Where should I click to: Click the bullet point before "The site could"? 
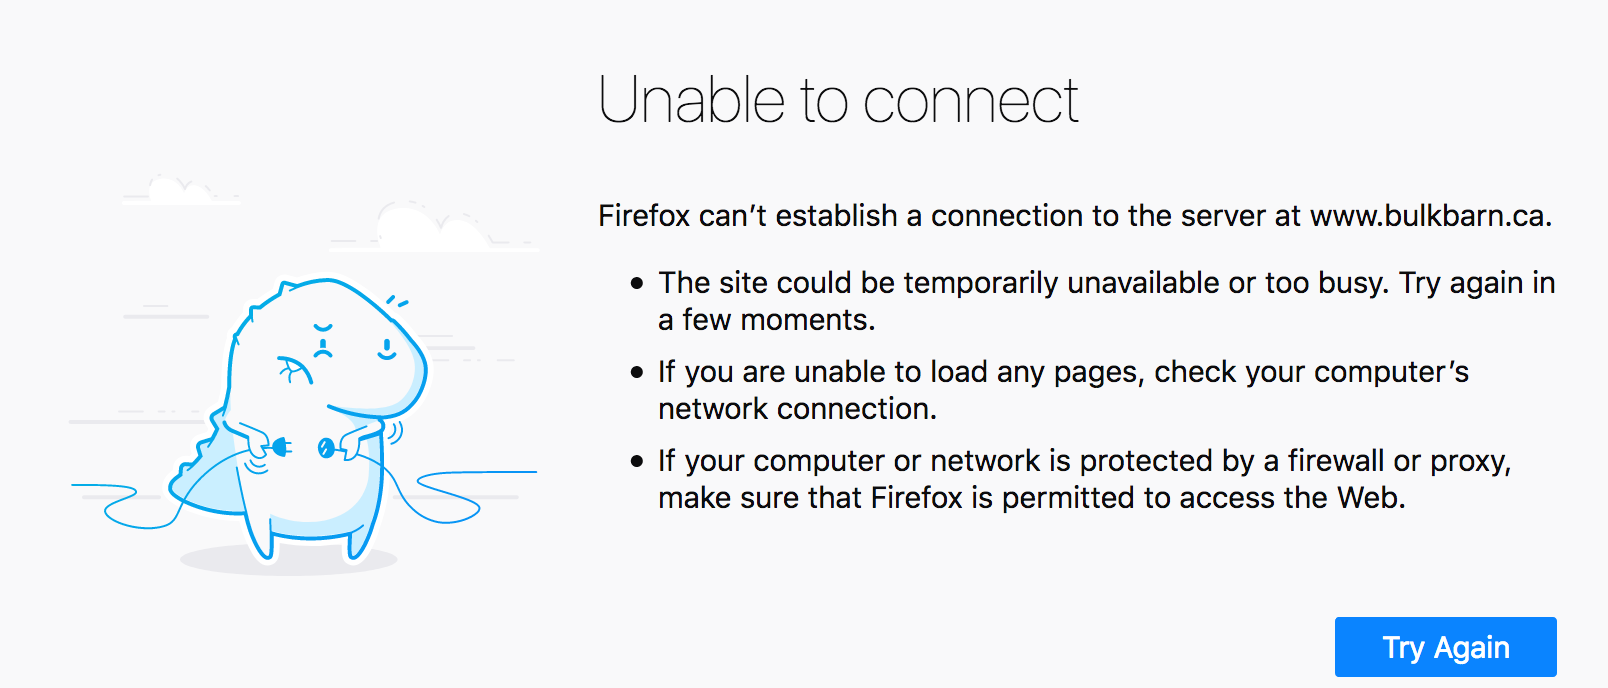pos(637,284)
